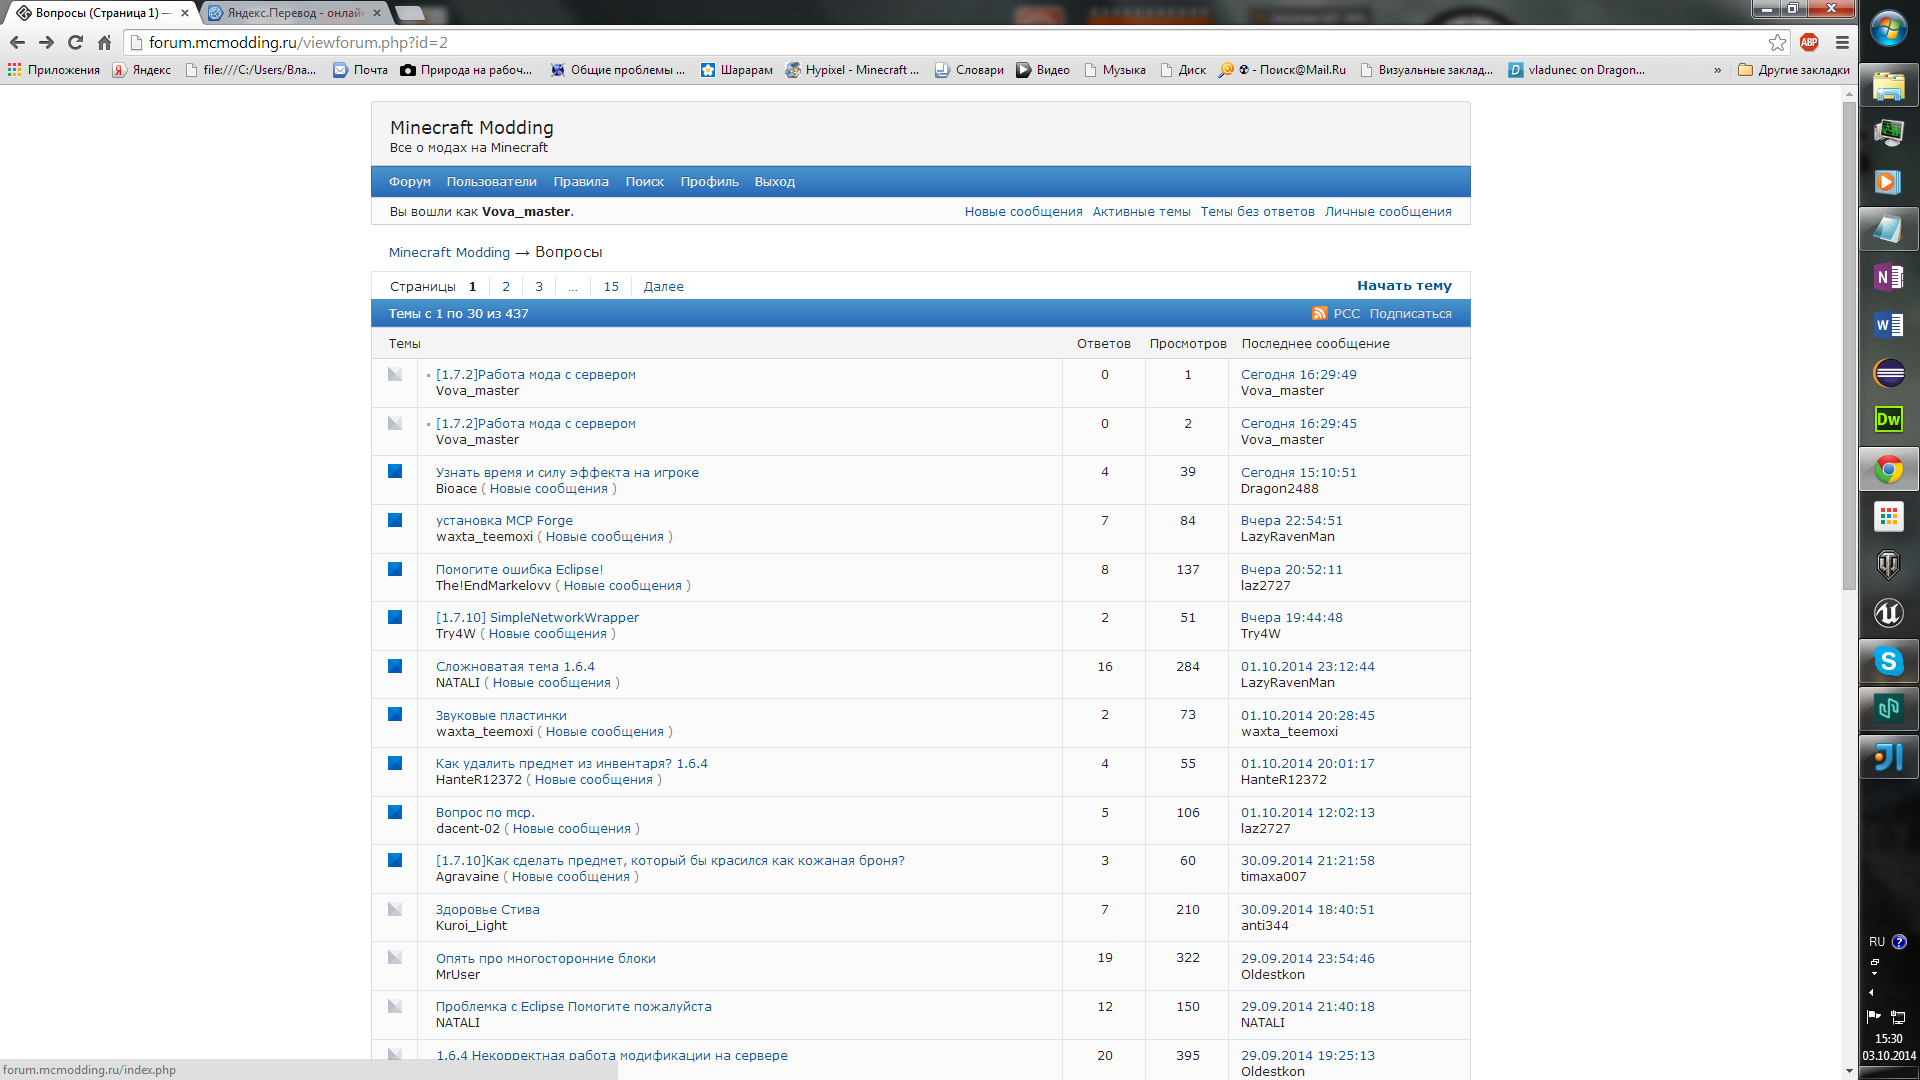1920x1080 pixels.
Task: Open the AdBlock Plus extension icon
Action: 1809,42
